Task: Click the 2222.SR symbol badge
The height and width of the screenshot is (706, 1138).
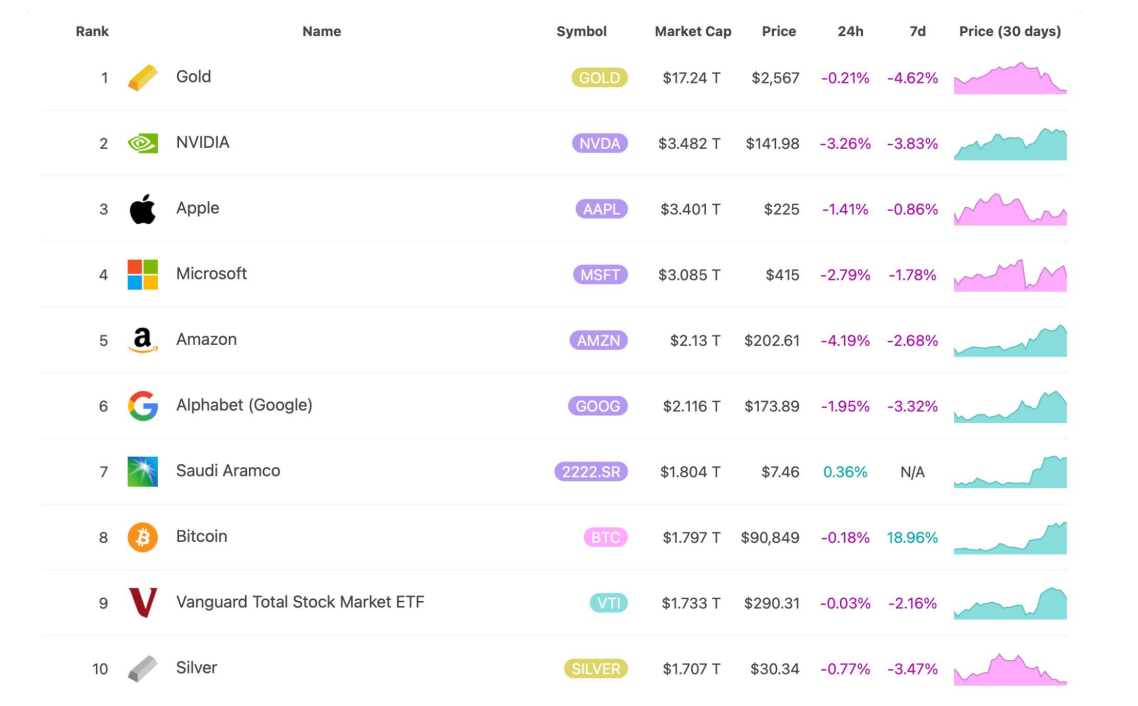Action: click(x=591, y=472)
